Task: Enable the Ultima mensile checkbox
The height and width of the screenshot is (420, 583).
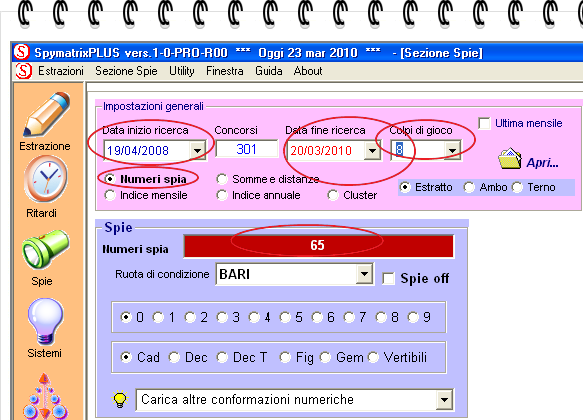Action: (x=484, y=123)
